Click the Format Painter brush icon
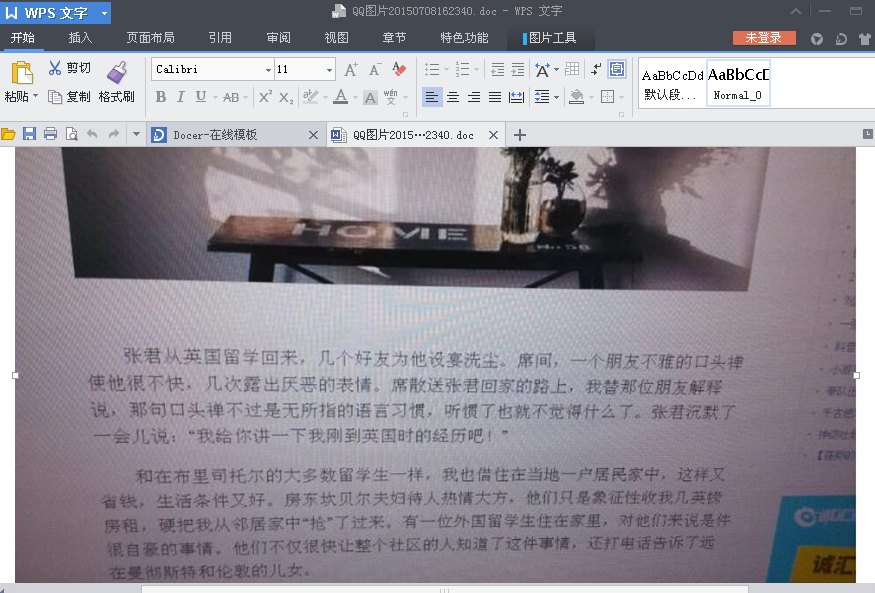The width and height of the screenshot is (875, 593). click(117, 72)
